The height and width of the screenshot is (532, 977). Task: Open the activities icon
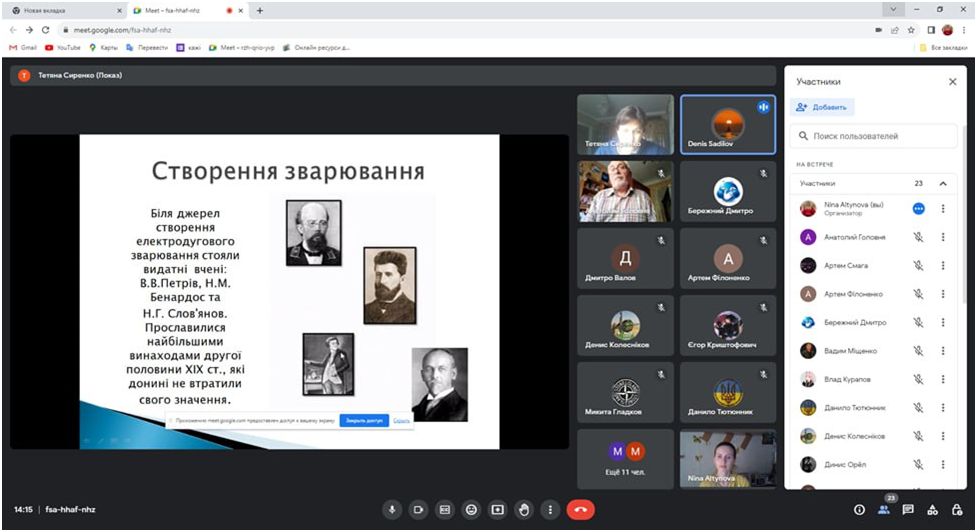click(x=933, y=510)
